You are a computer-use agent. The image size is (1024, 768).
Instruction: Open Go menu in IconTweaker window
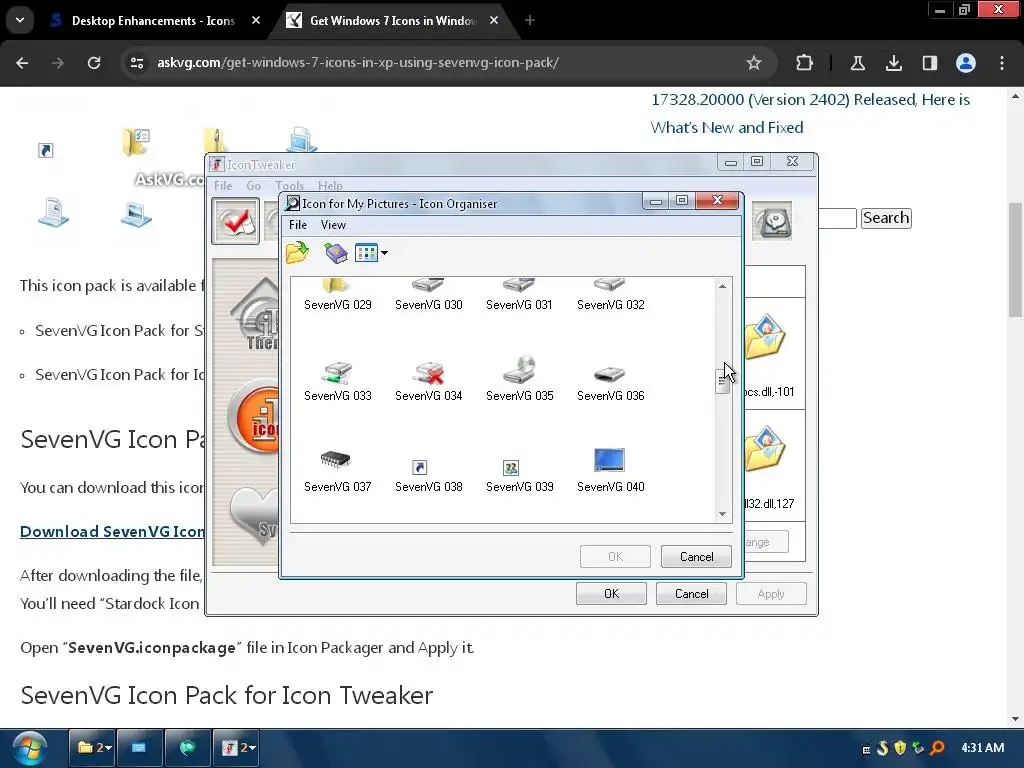[253, 185]
